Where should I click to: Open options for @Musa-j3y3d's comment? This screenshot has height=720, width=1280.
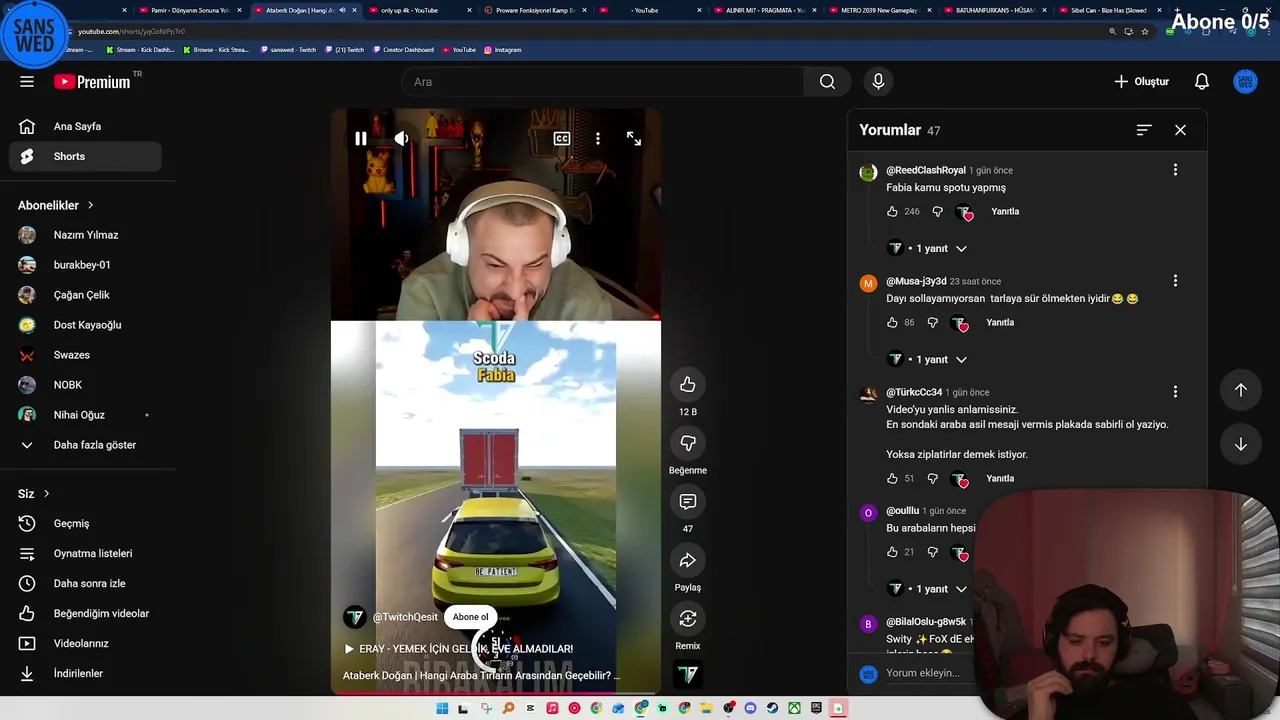point(1175,281)
